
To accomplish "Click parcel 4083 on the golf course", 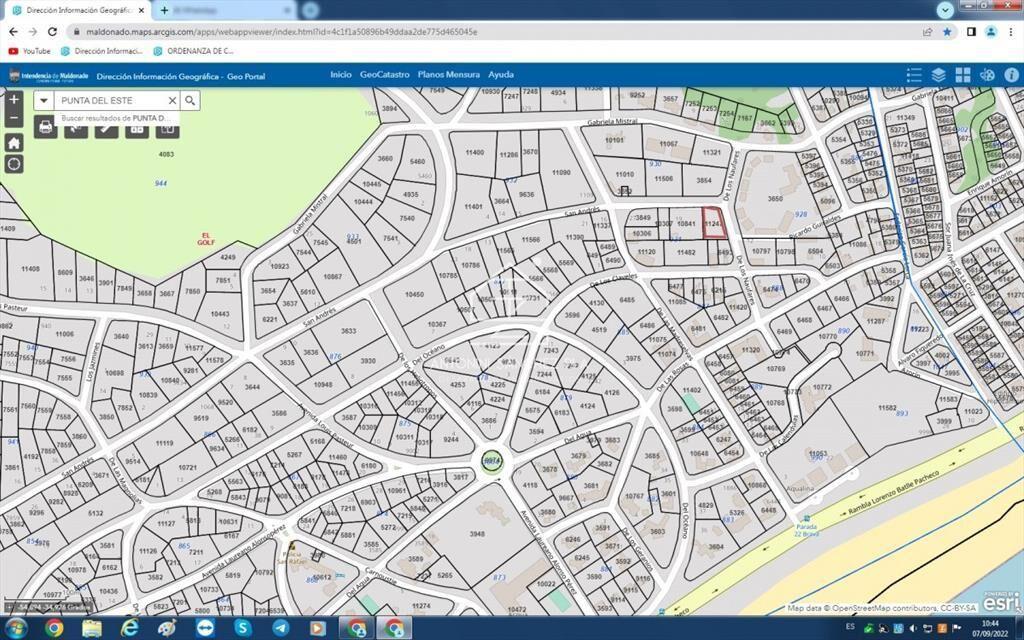I will click(167, 154).
